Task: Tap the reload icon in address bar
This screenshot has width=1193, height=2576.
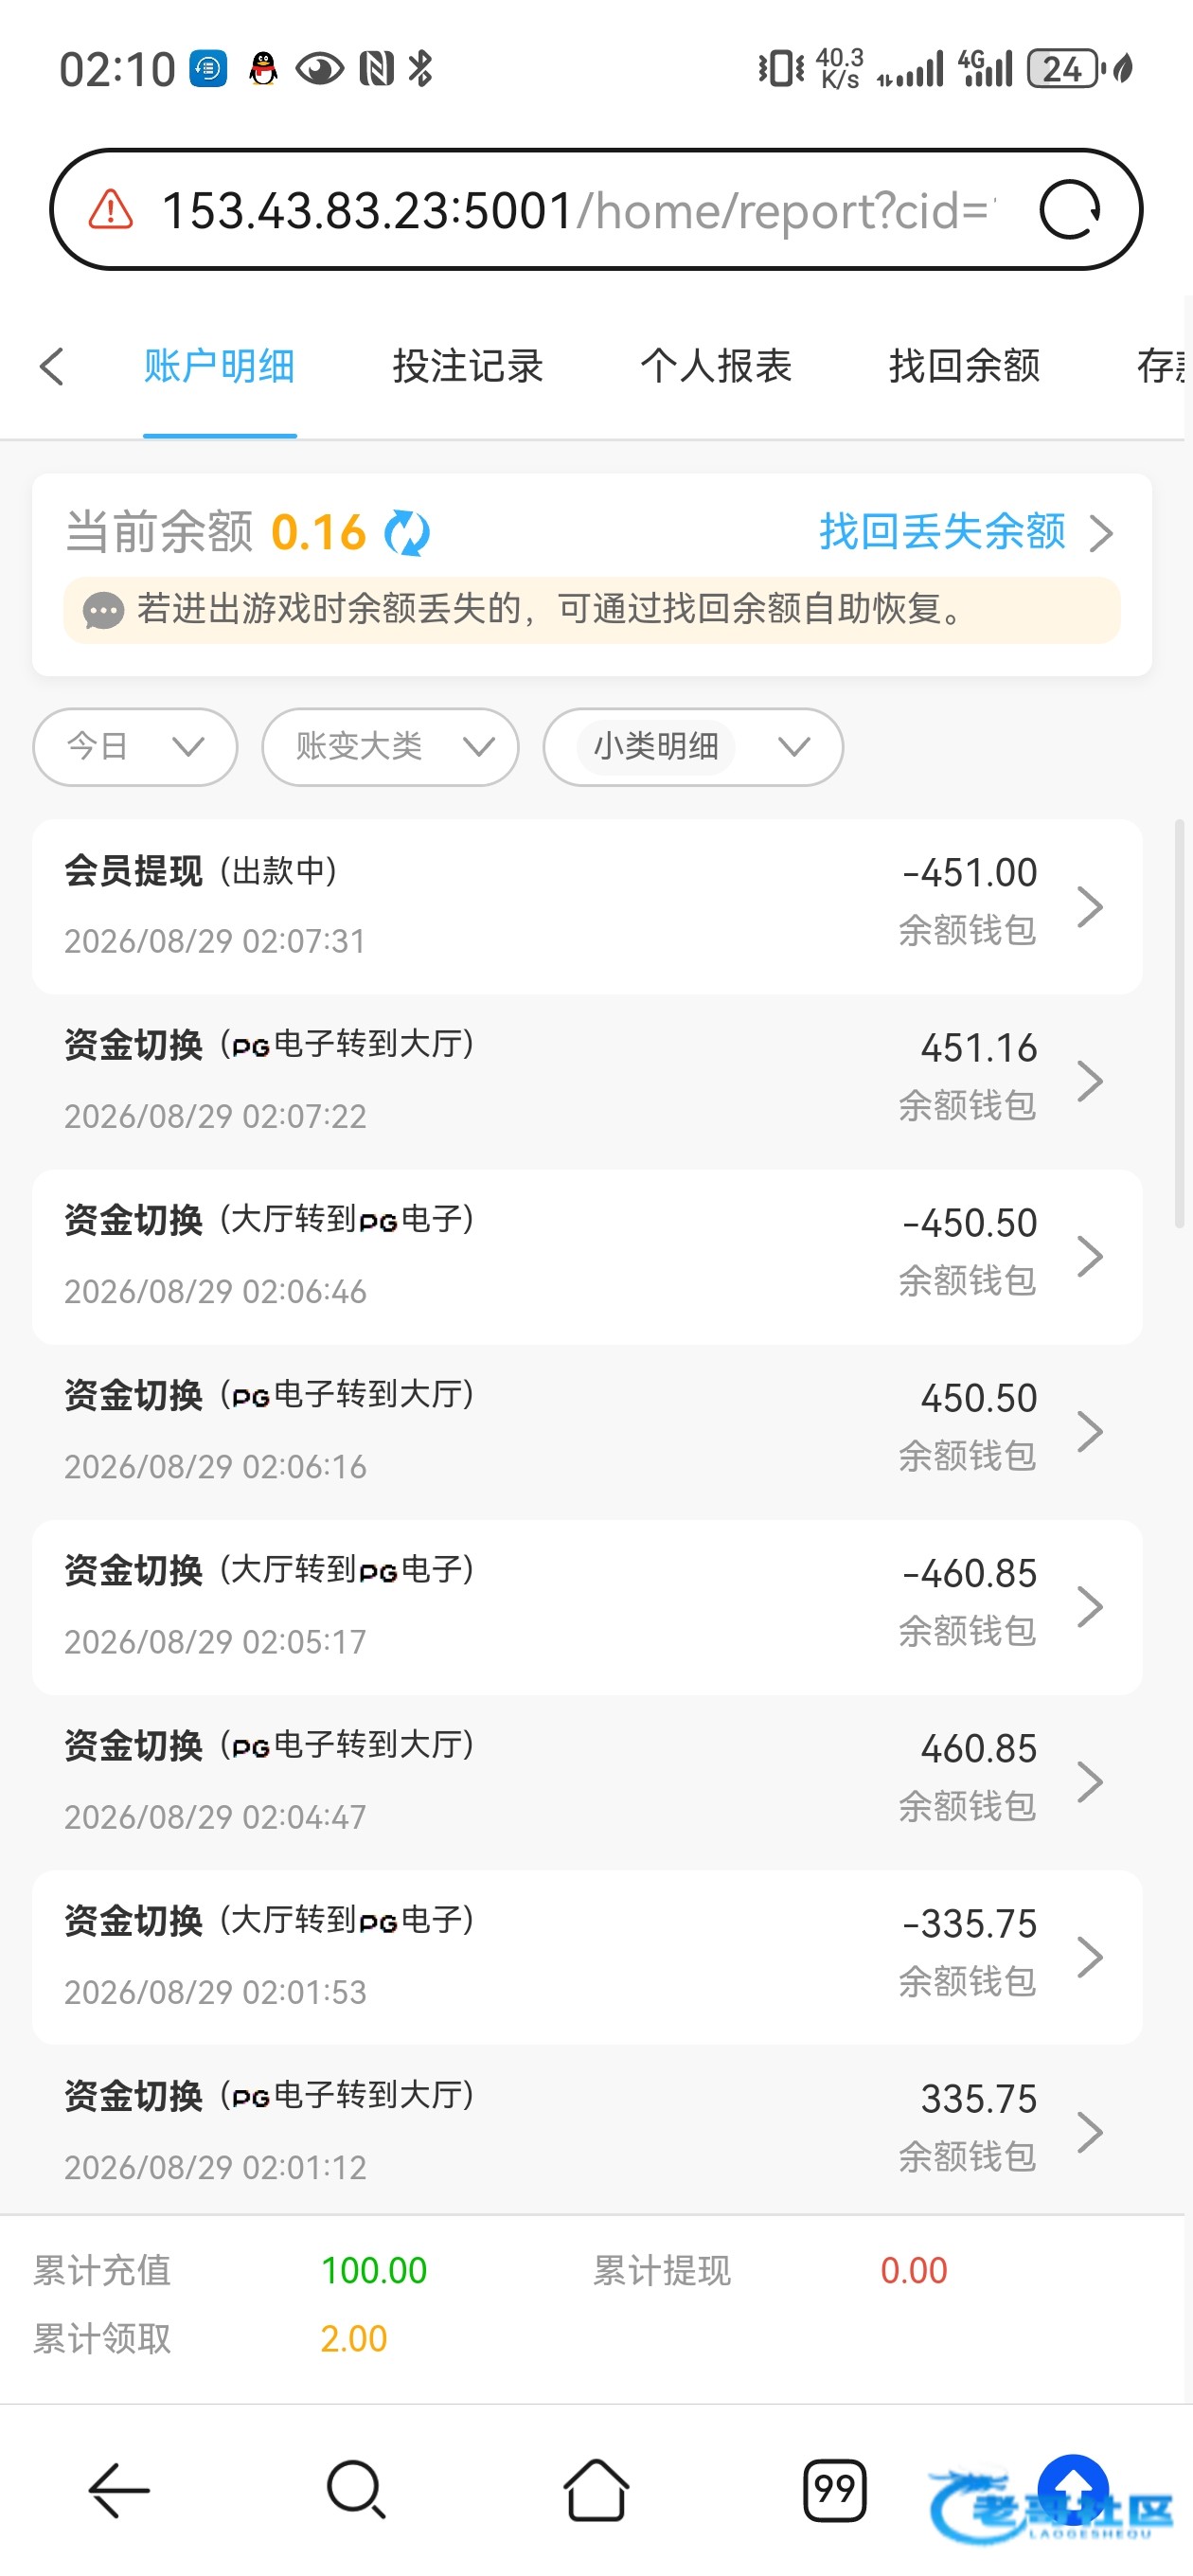Action: pyautogui.click(x=1069, y=210)
